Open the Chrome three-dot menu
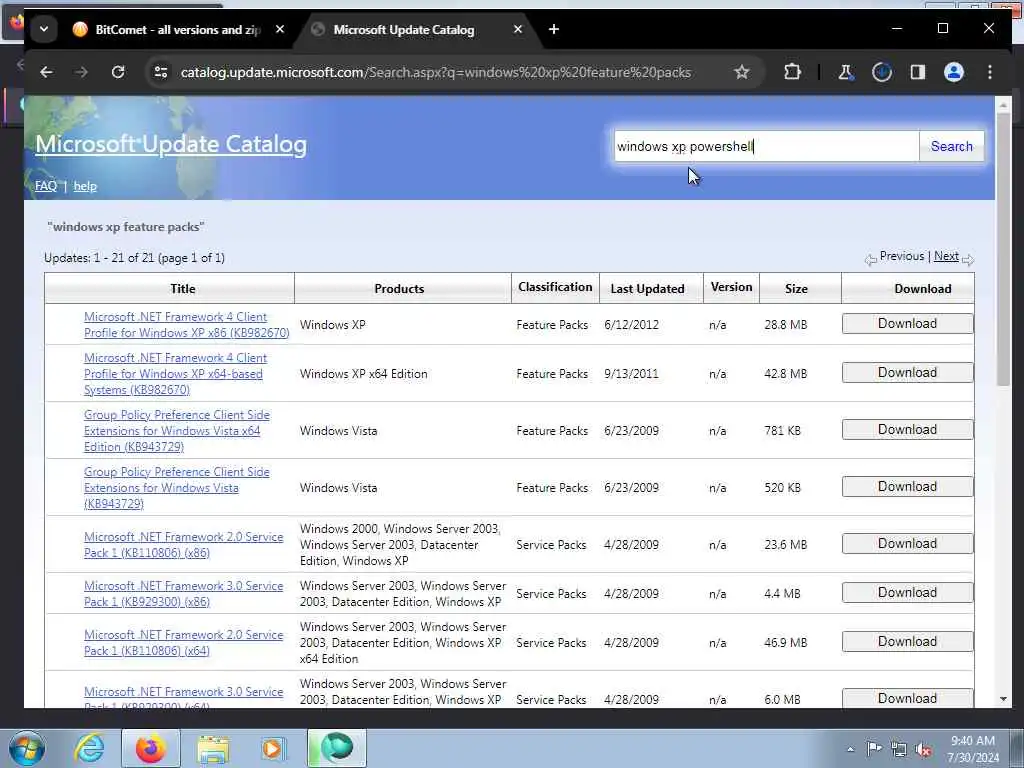This screenshot has width=1024, height=768. click(x=990, y=72)
